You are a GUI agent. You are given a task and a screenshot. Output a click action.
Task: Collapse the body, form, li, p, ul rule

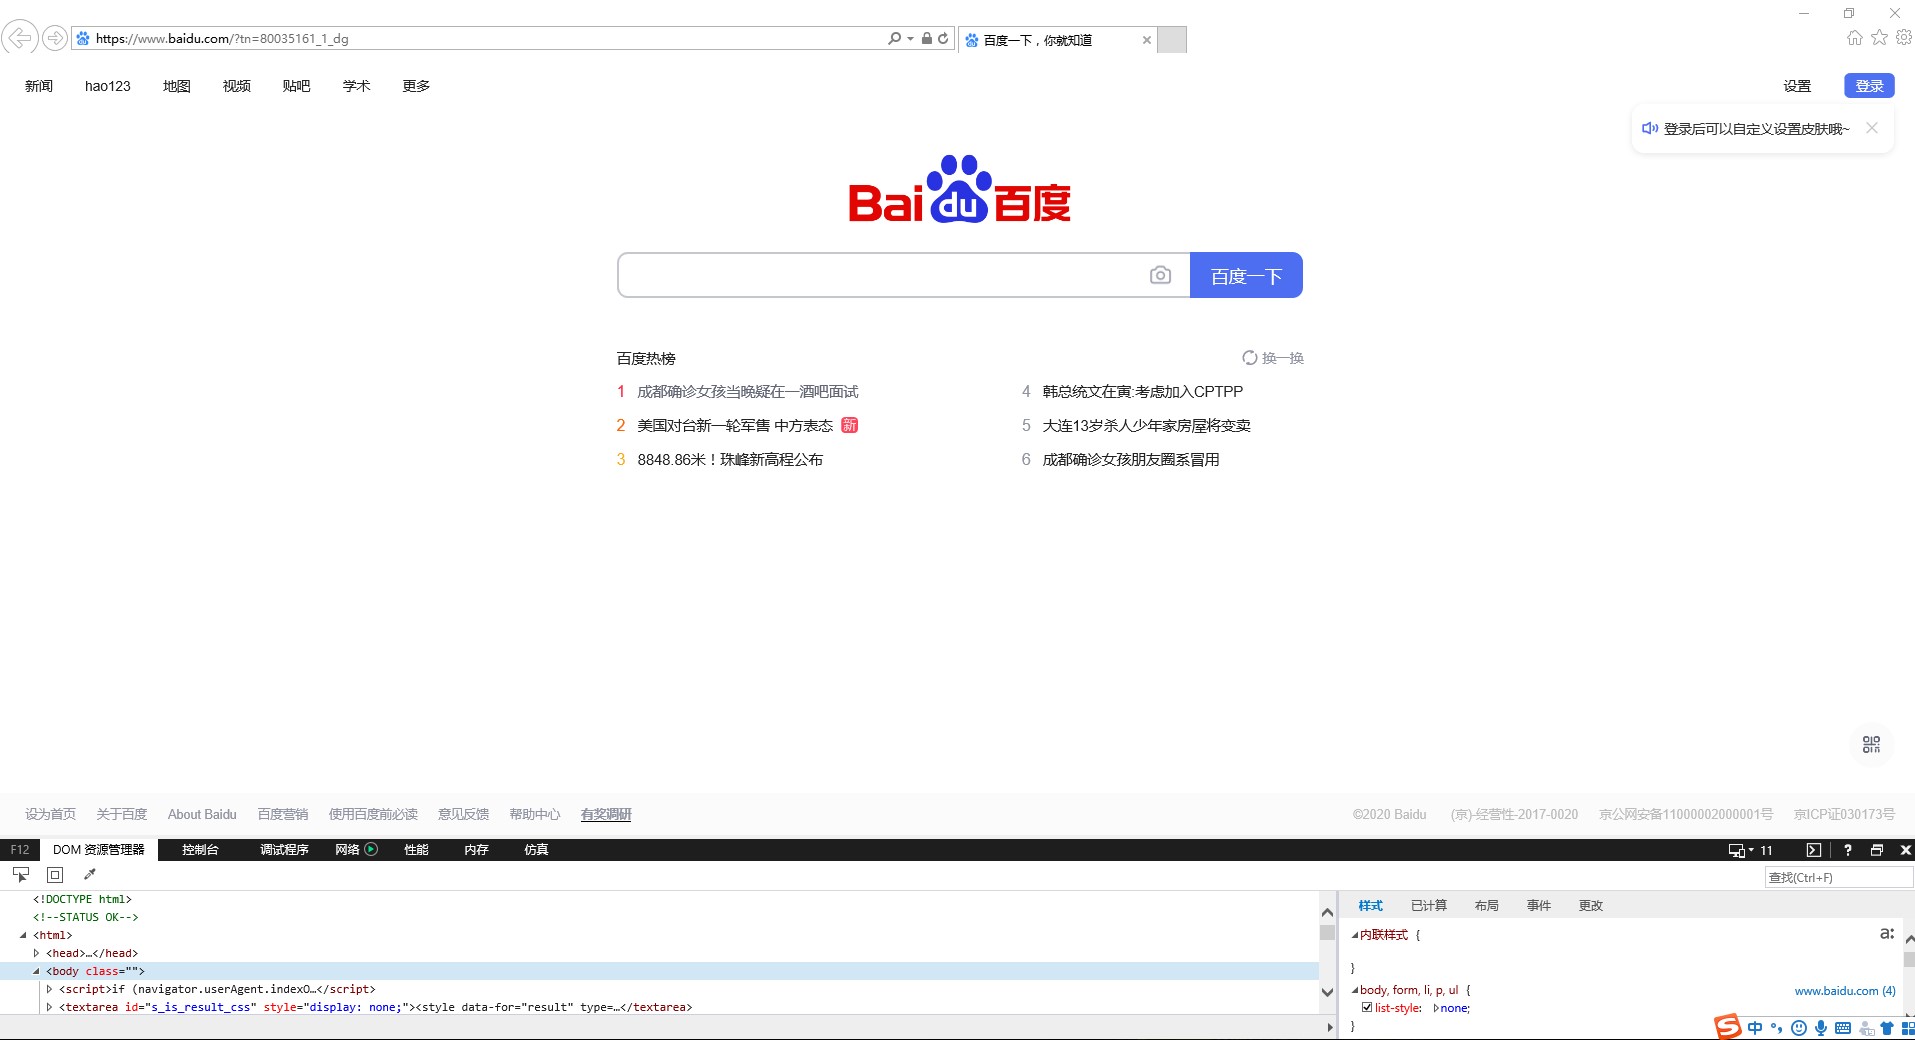coord(1355,990)
